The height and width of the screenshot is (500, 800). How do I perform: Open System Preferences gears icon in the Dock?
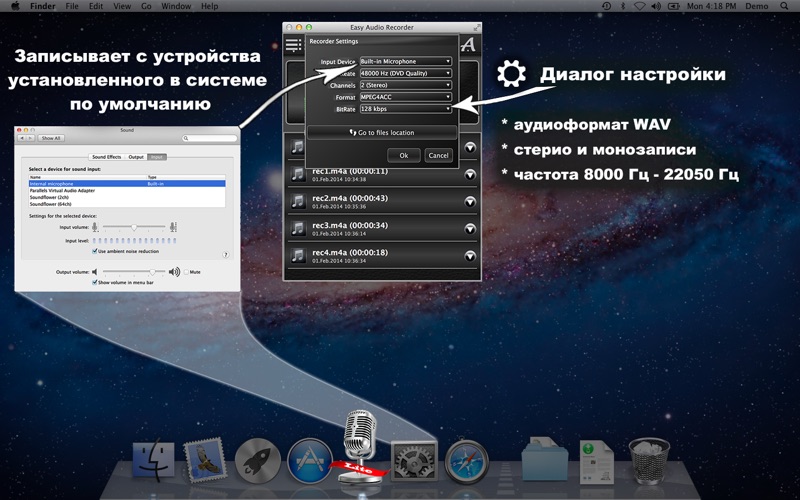click(x=414, y=461)
